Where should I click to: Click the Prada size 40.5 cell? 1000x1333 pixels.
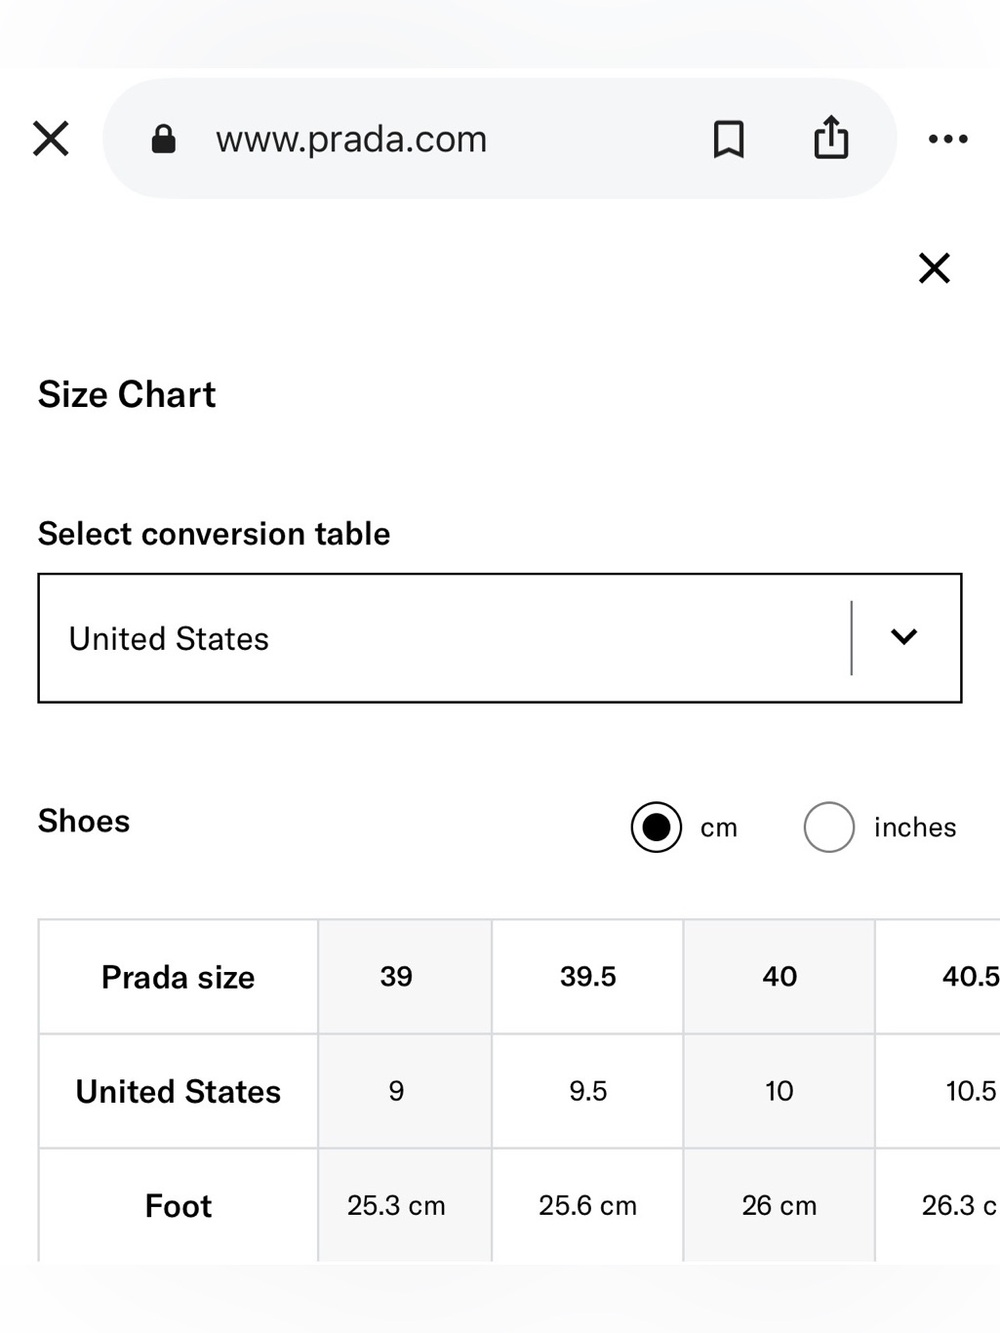point(938,976)
